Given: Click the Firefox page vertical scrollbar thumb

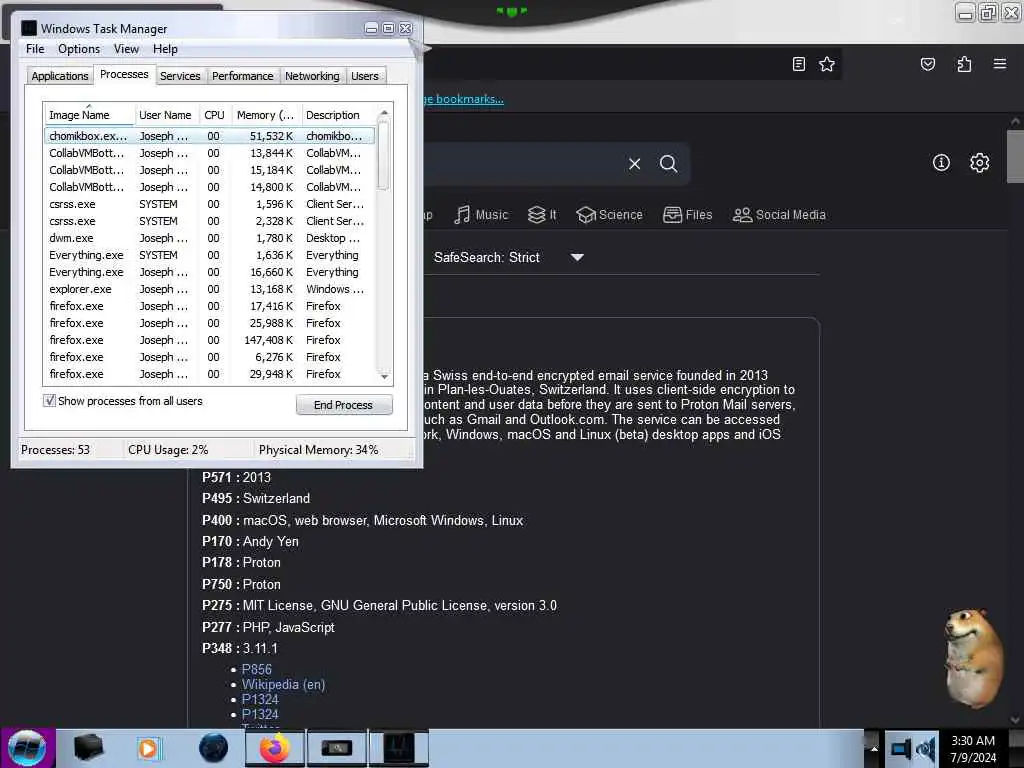Looking at the screenshot, I should 1015,157.
